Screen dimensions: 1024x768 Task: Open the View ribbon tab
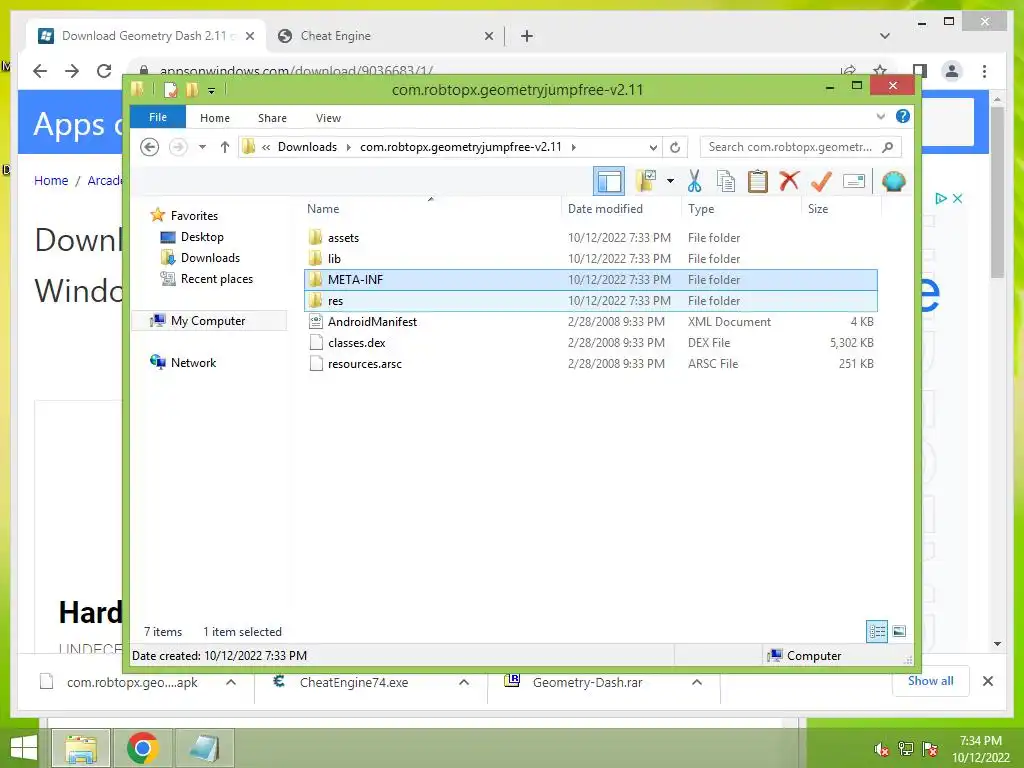[x=328, y=118]
